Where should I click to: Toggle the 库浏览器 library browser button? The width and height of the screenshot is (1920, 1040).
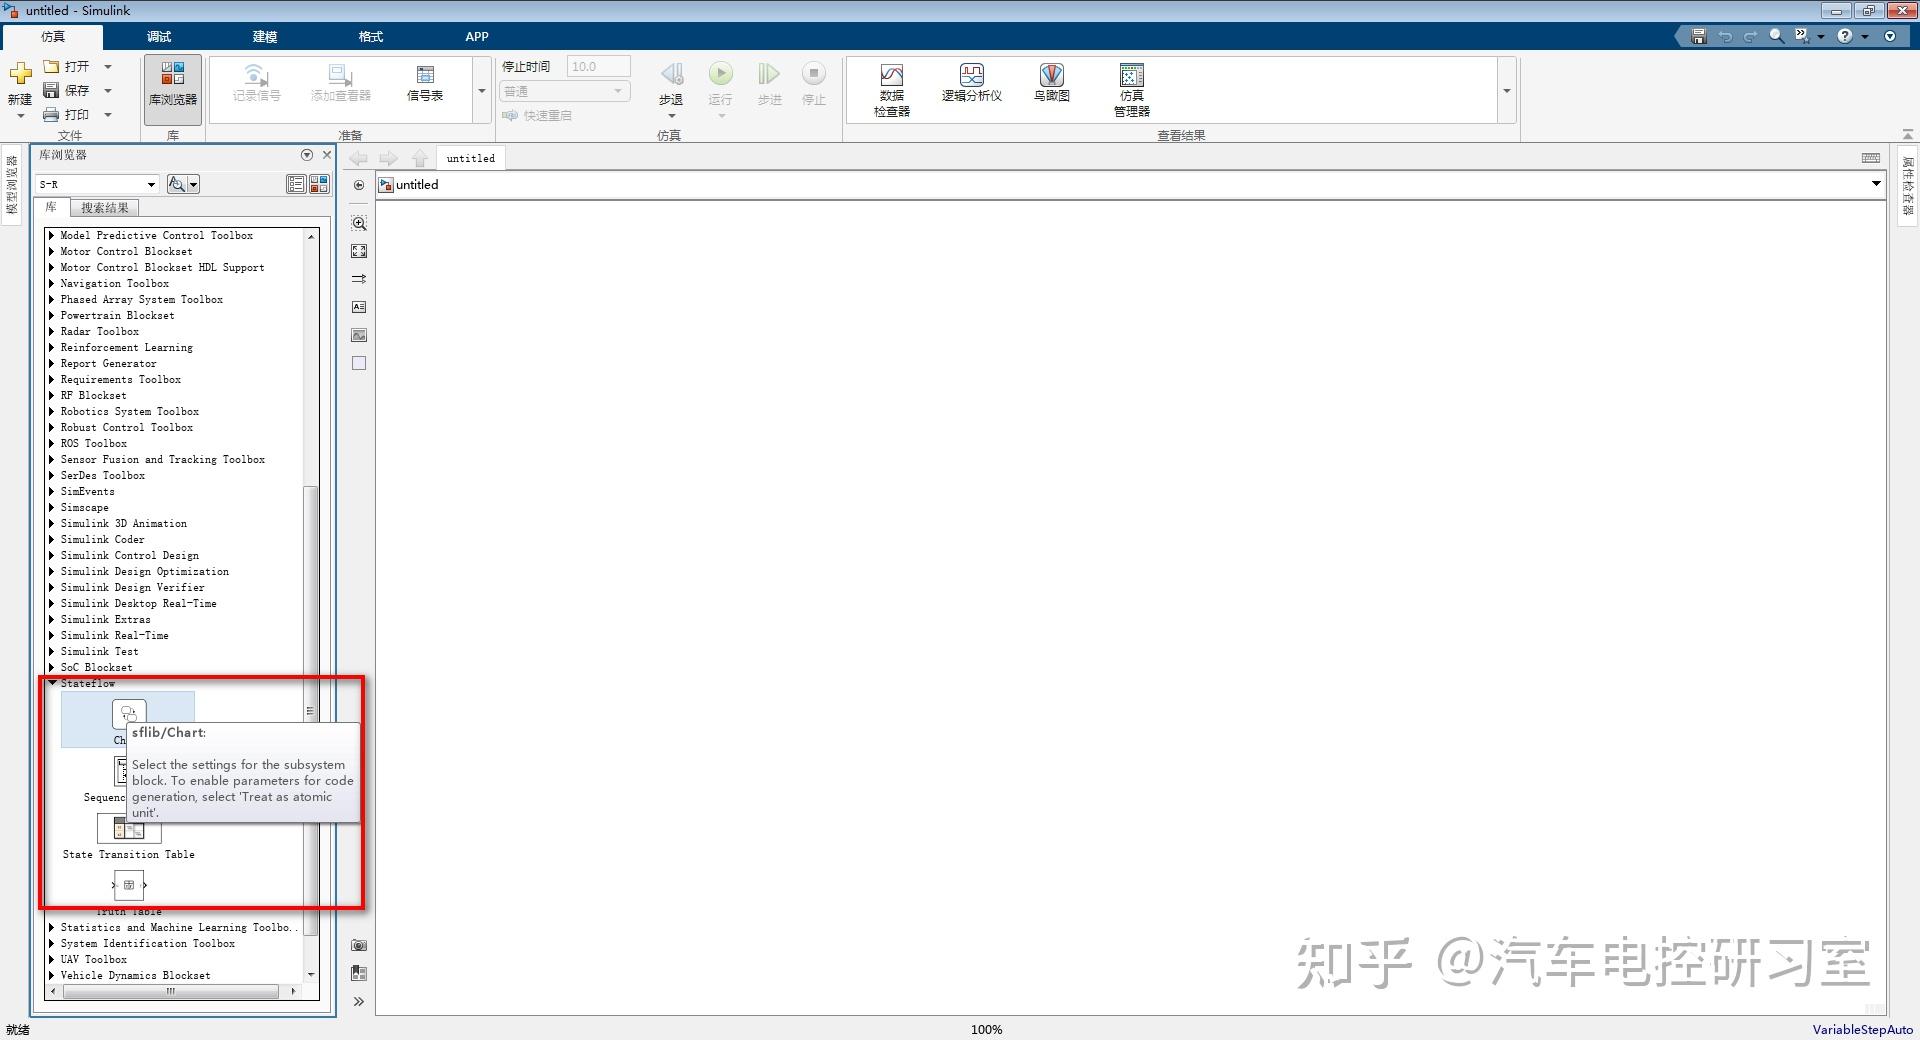[x=173, y=89]
